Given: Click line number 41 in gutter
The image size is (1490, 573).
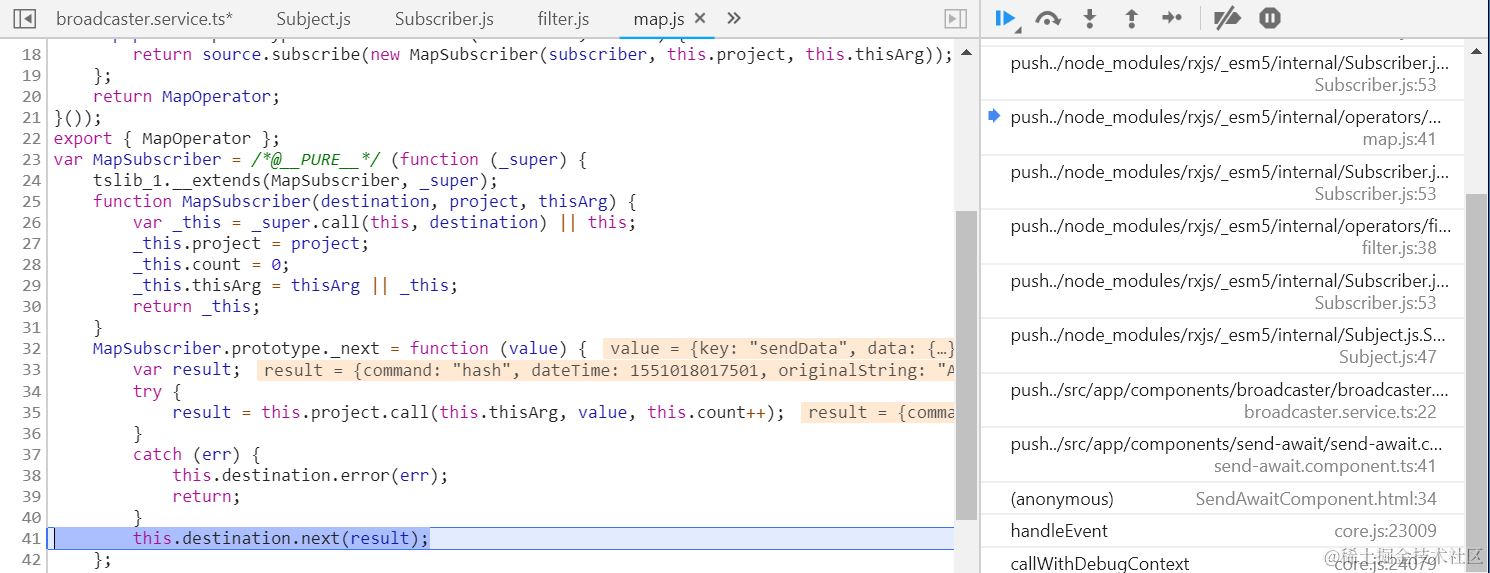Looking at the screenshot, I should point(31,538).
